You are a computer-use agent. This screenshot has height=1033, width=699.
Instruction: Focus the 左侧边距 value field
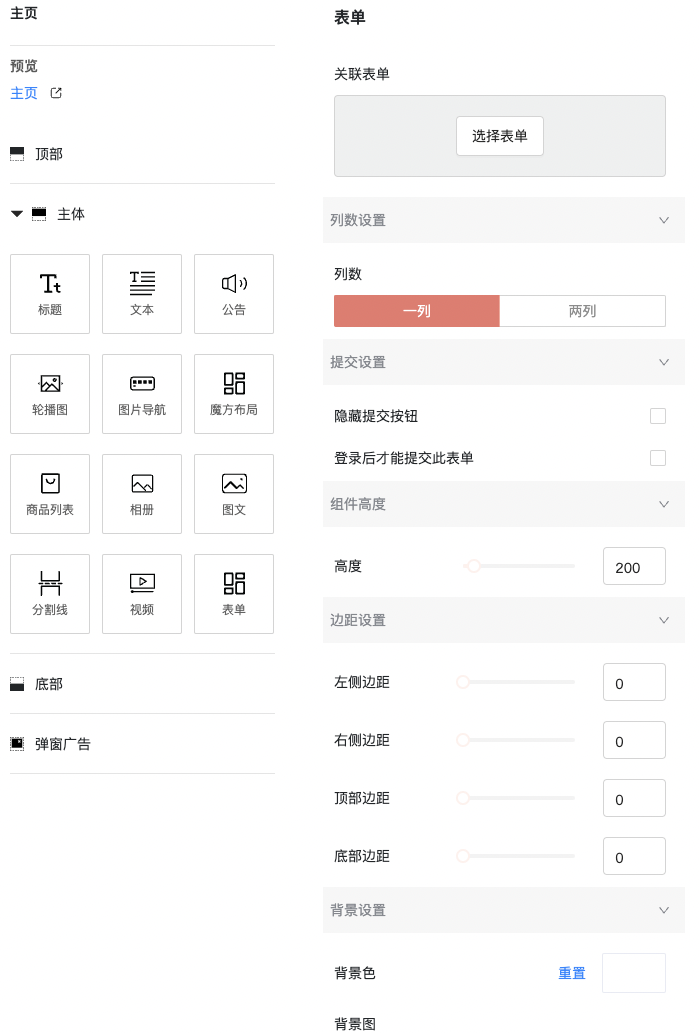634,682
